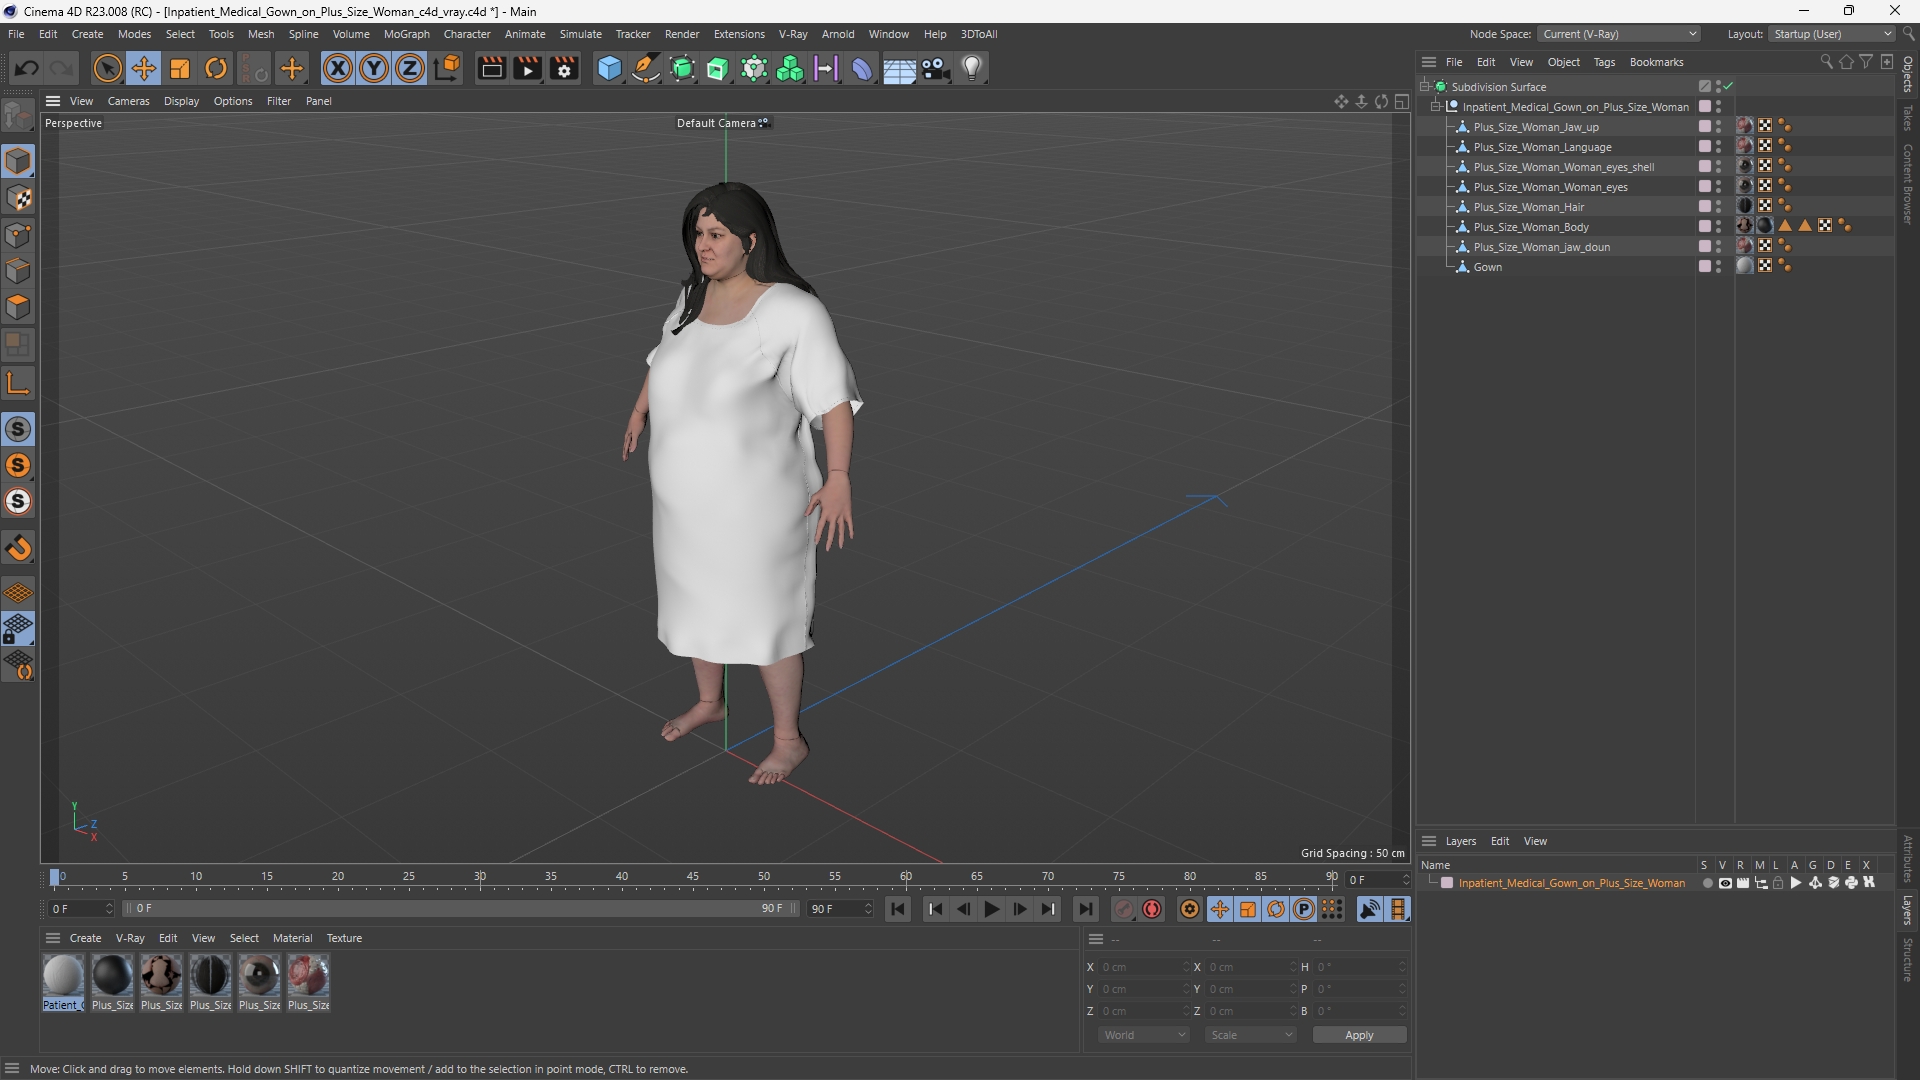The height and width of the screenshot is (1080, 1920).
Task: Open the MoGraph menu
Action: coord(406,34)
